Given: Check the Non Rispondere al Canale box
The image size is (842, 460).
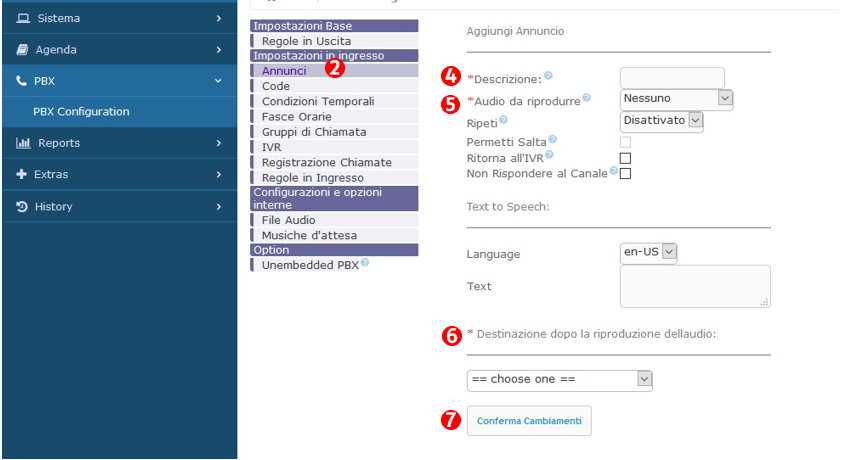Looking at the screenshot, I should (625, 173).
